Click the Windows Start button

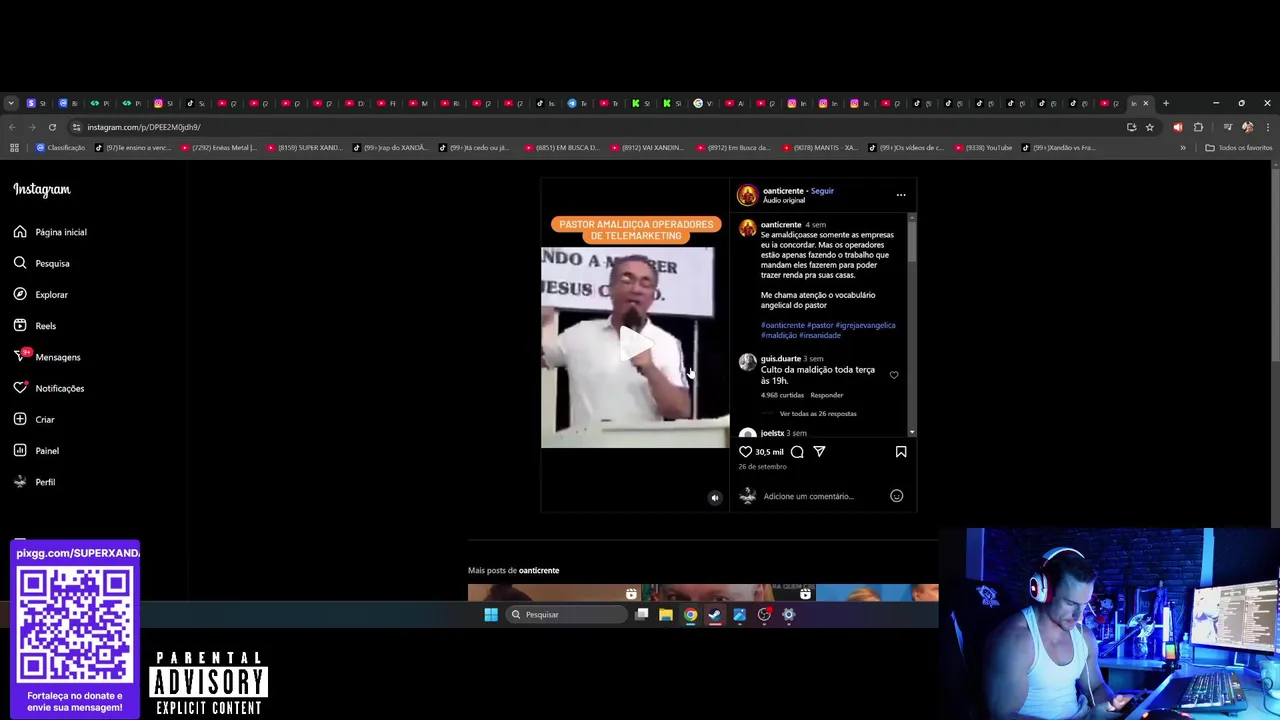(491, 615)
